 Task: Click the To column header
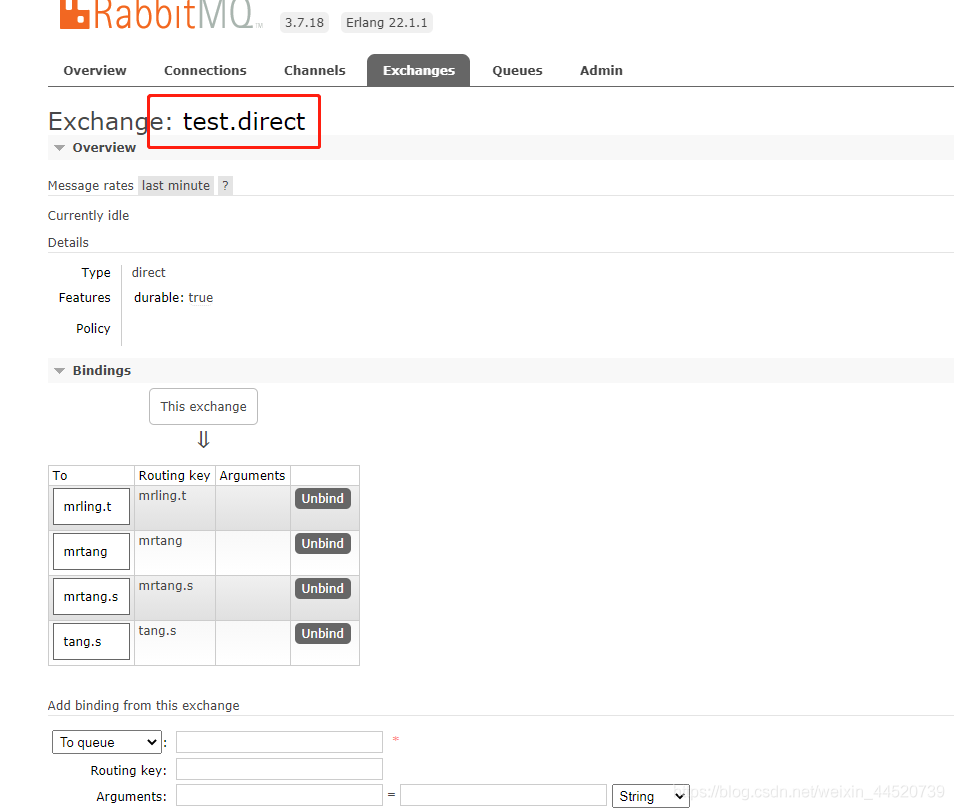click(x=91, y=475)
